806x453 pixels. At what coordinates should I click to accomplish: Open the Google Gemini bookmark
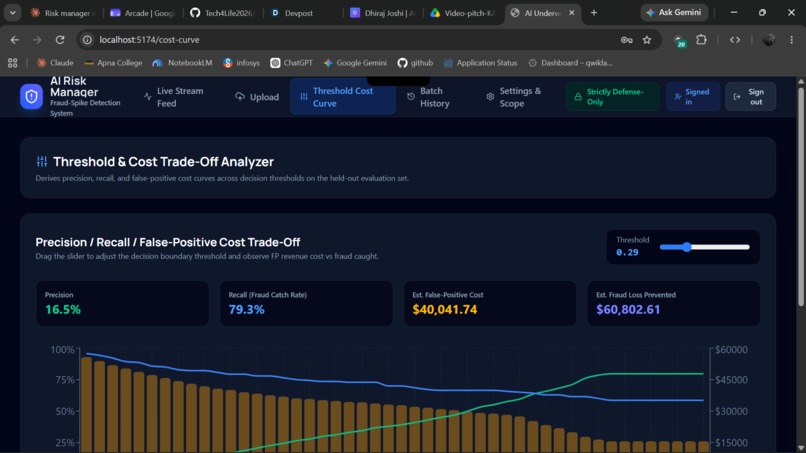point(355,63)
